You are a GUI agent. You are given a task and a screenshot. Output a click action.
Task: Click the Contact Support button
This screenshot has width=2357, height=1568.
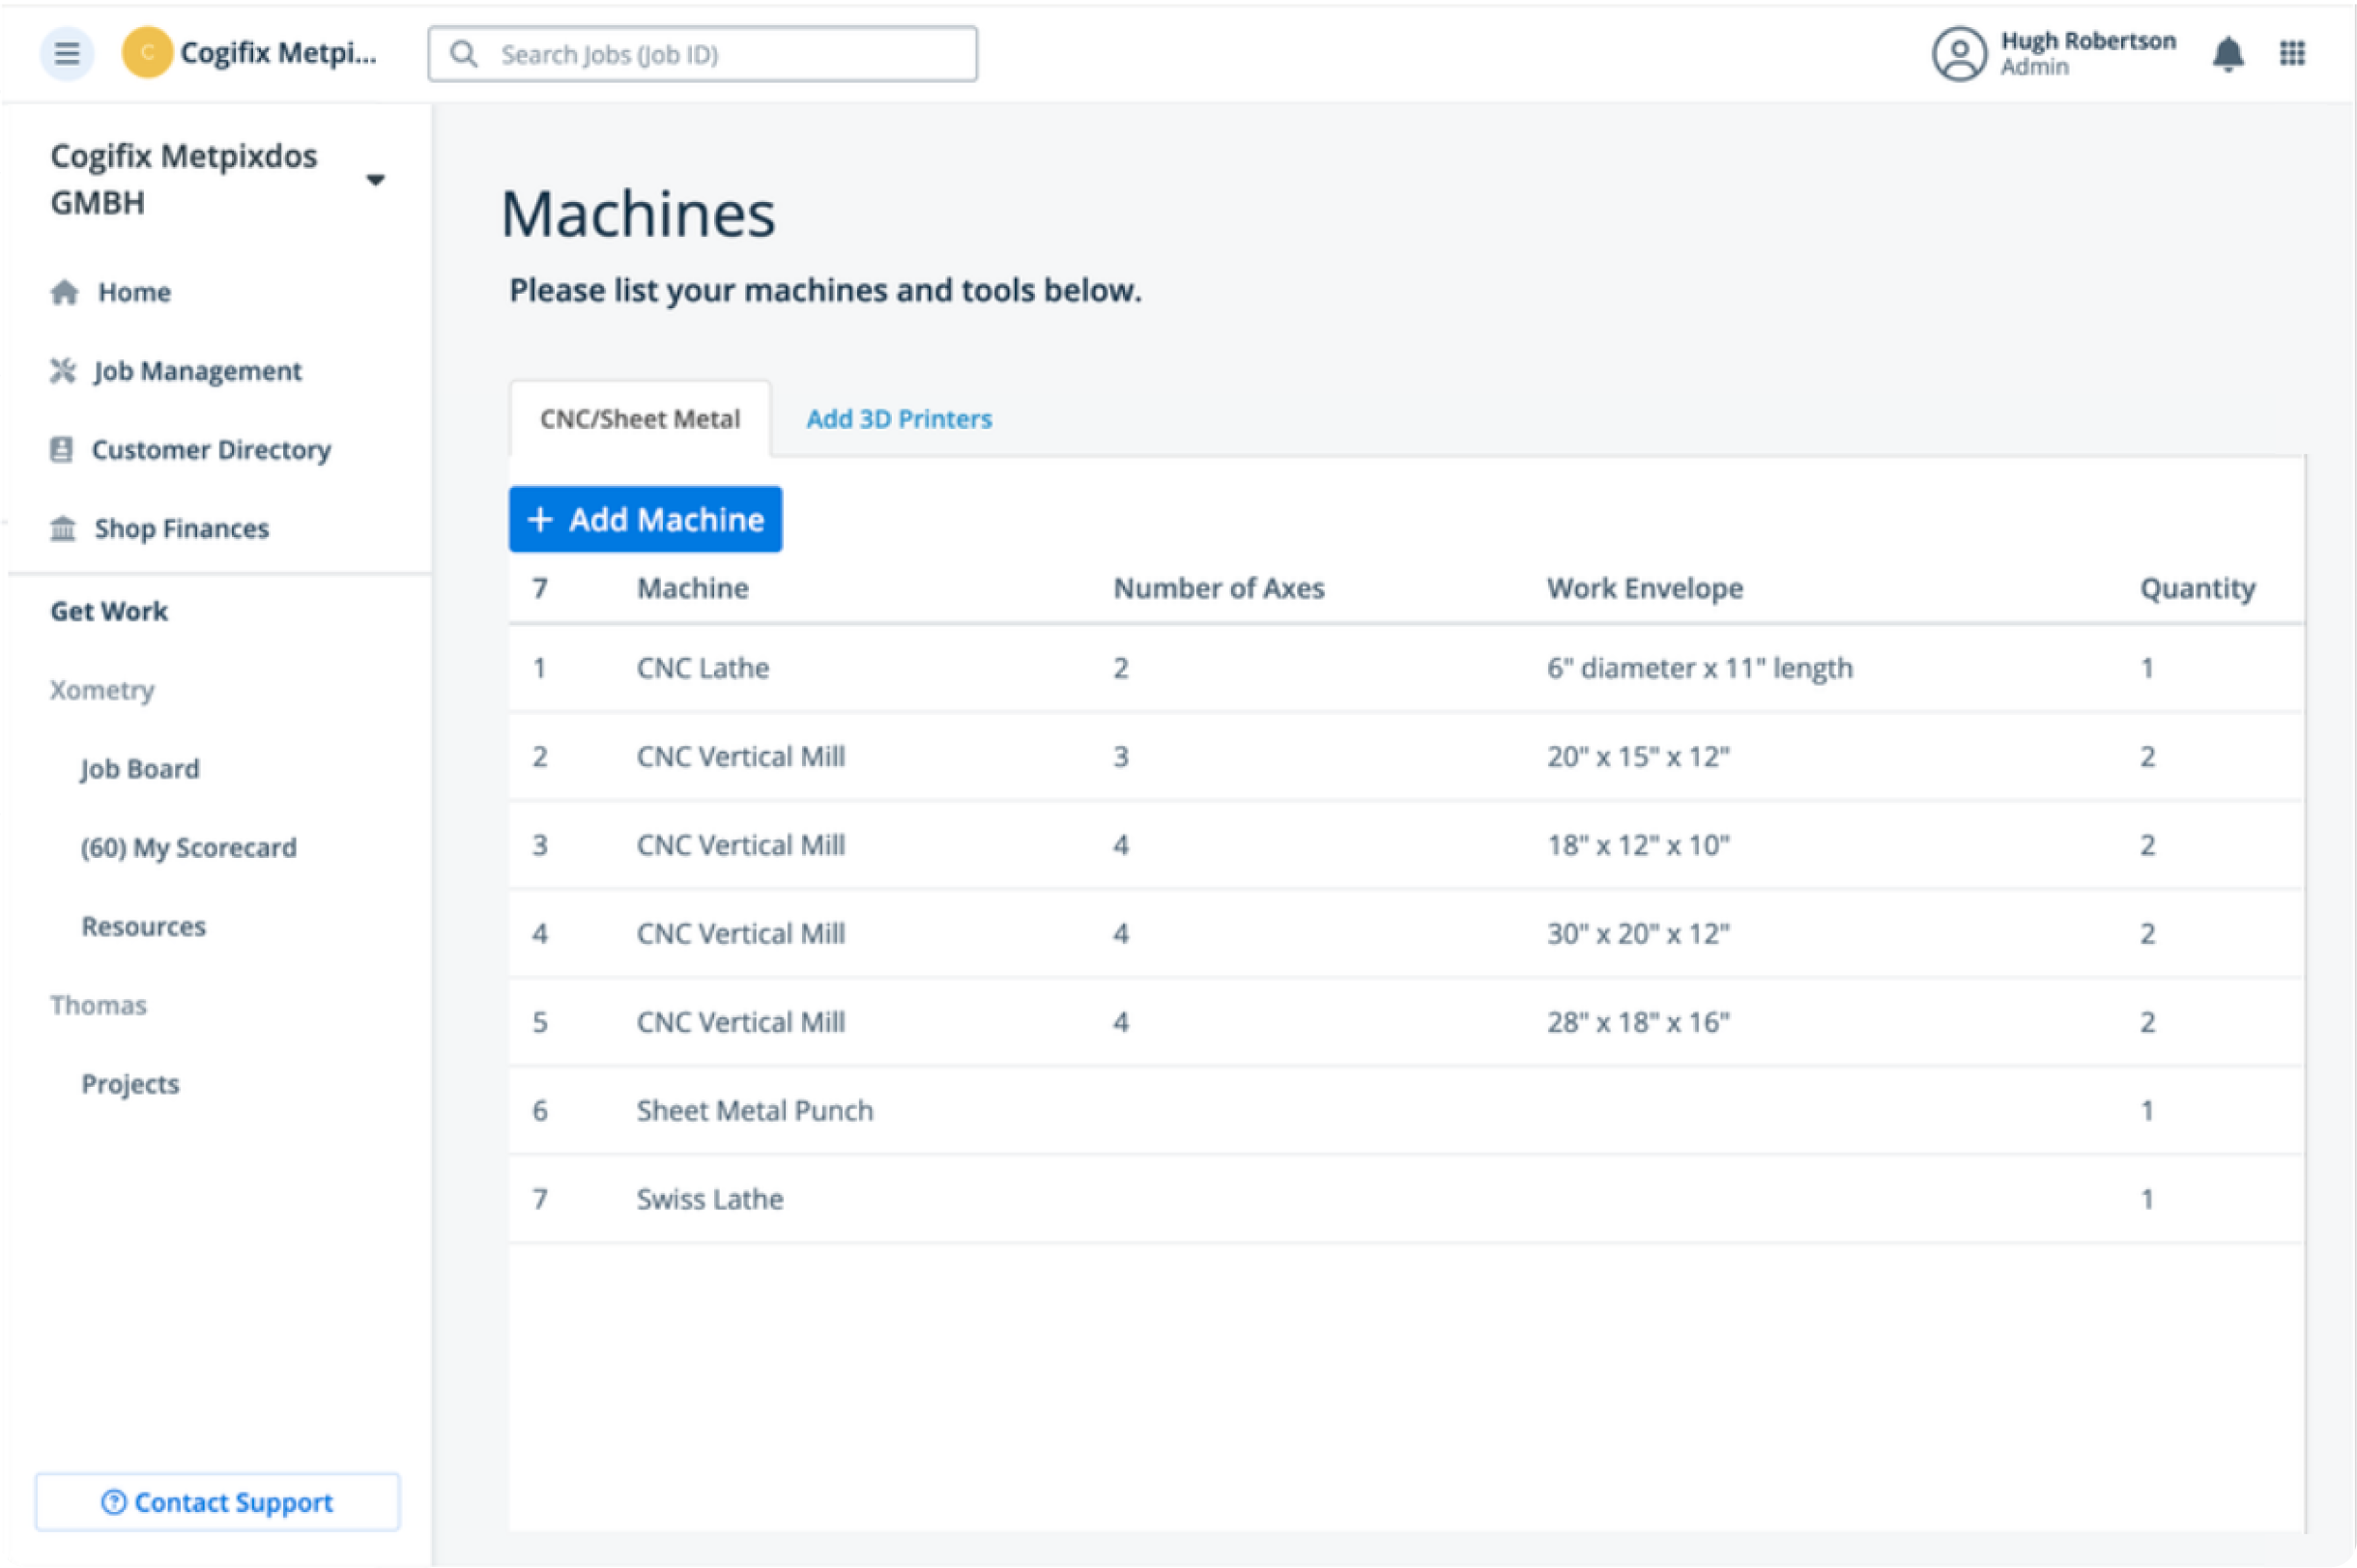[218, 1501]
